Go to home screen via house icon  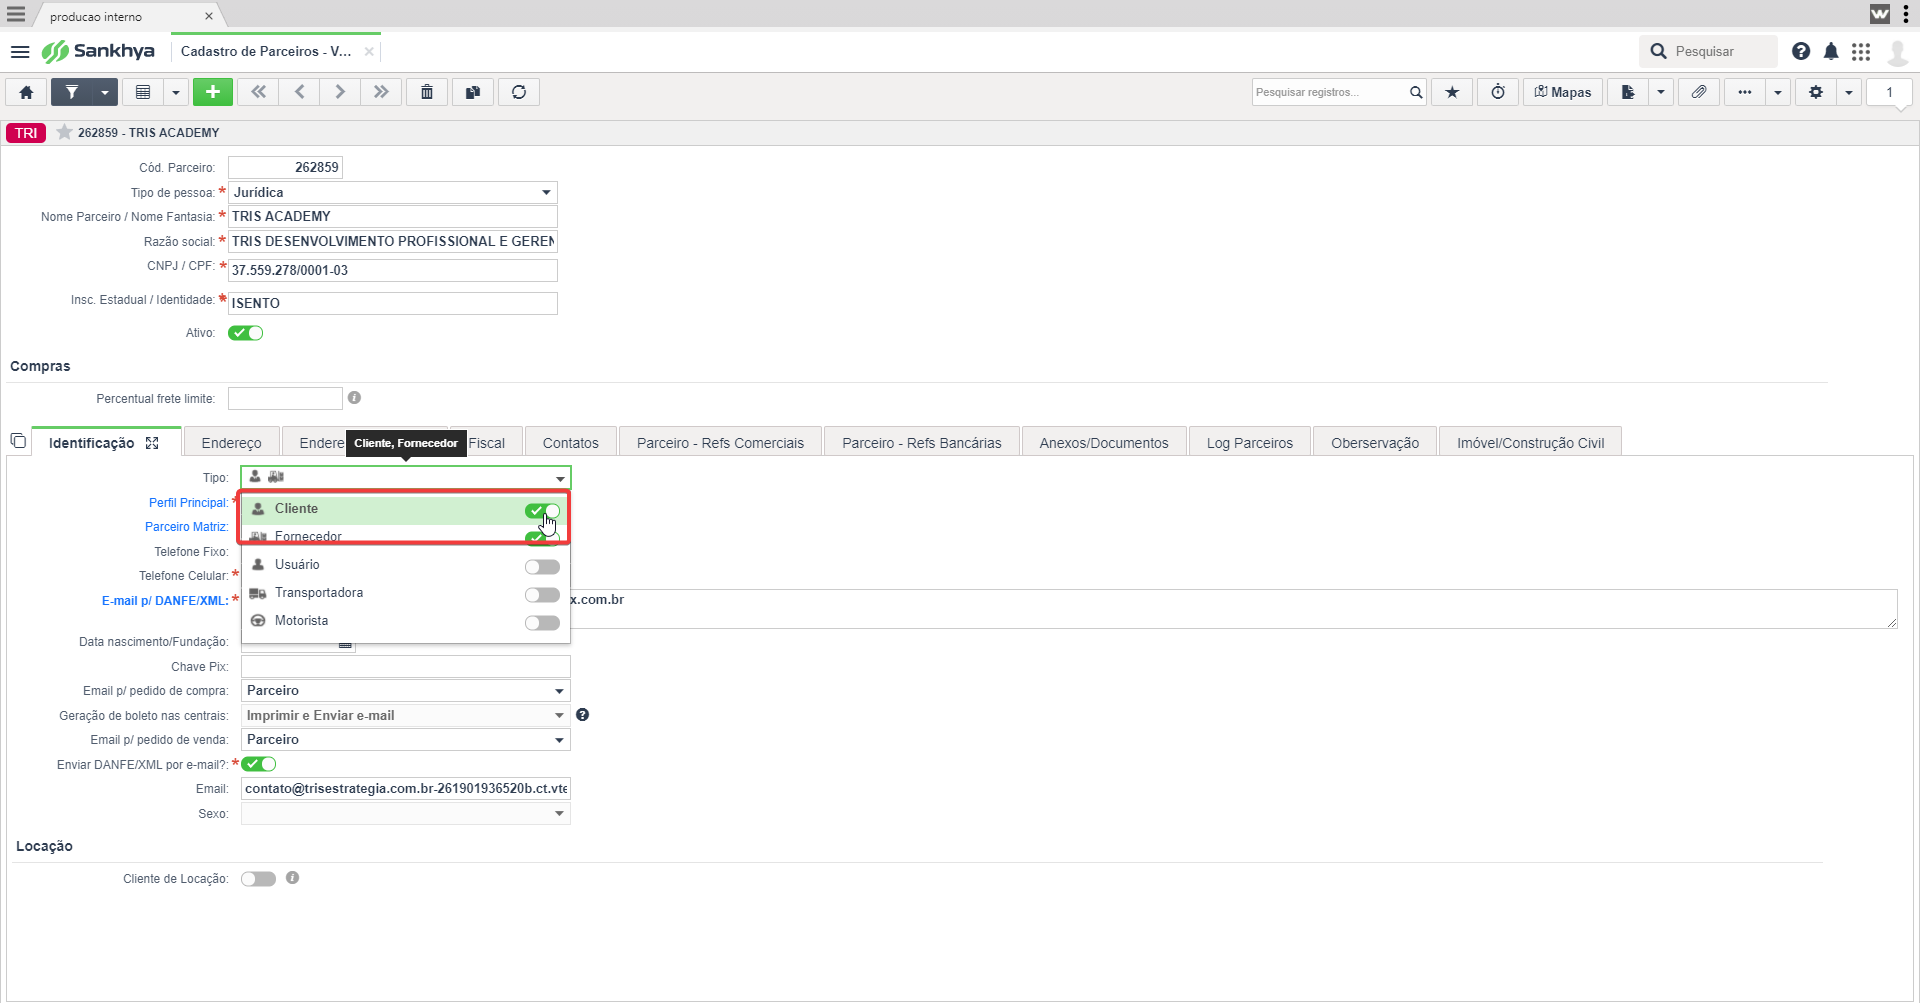(x=26, y=92)
